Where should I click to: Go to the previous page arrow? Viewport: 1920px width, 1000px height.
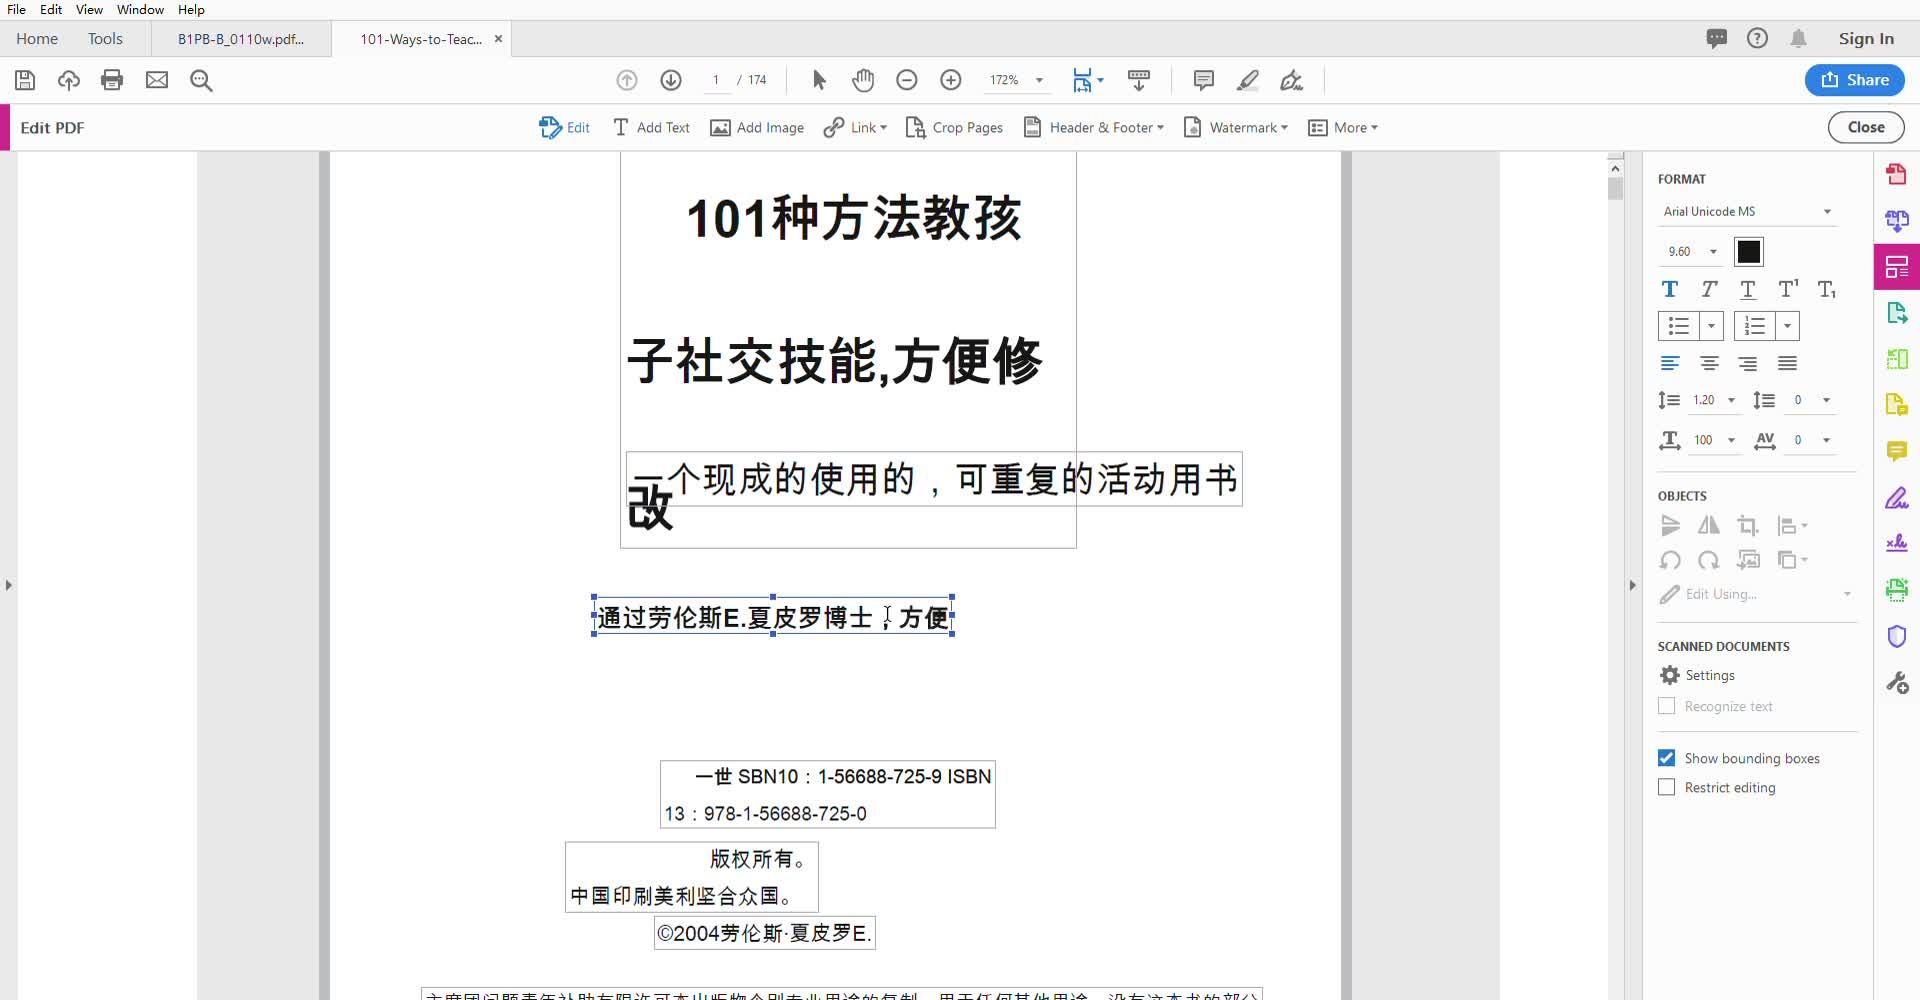pyautogui.click(x=627, y=80)
